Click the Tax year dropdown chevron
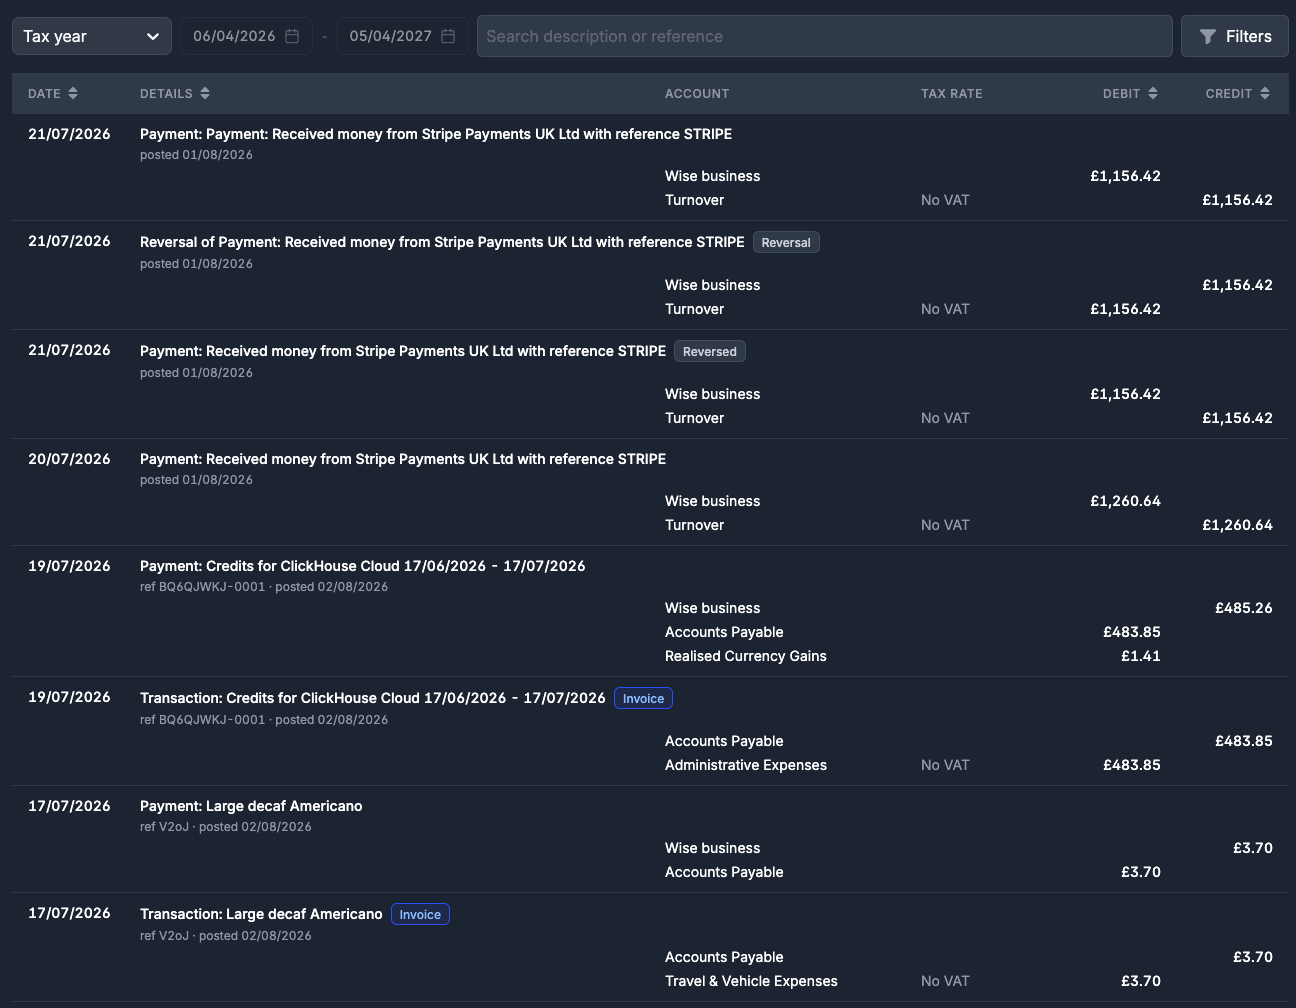Screen dimensions: 1296x1008 click(x=153, y=36)
